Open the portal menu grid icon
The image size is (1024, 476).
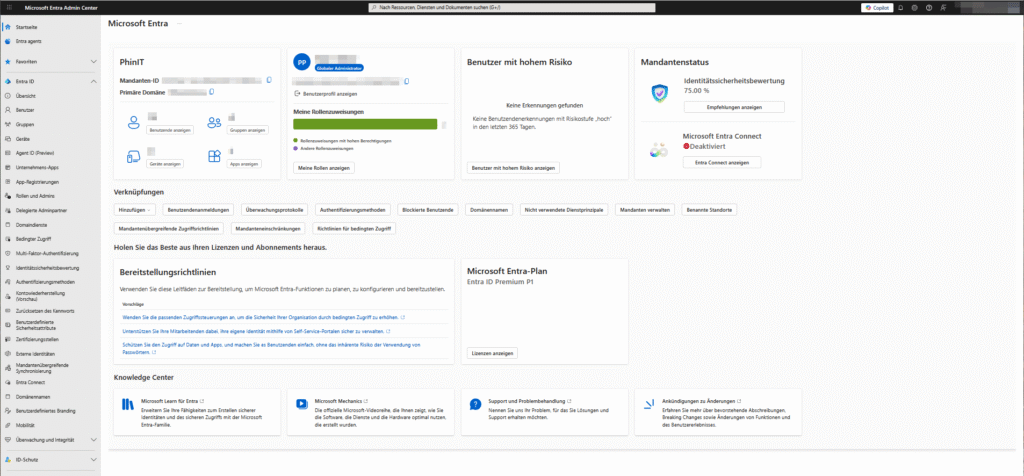[x=8, y=7]
